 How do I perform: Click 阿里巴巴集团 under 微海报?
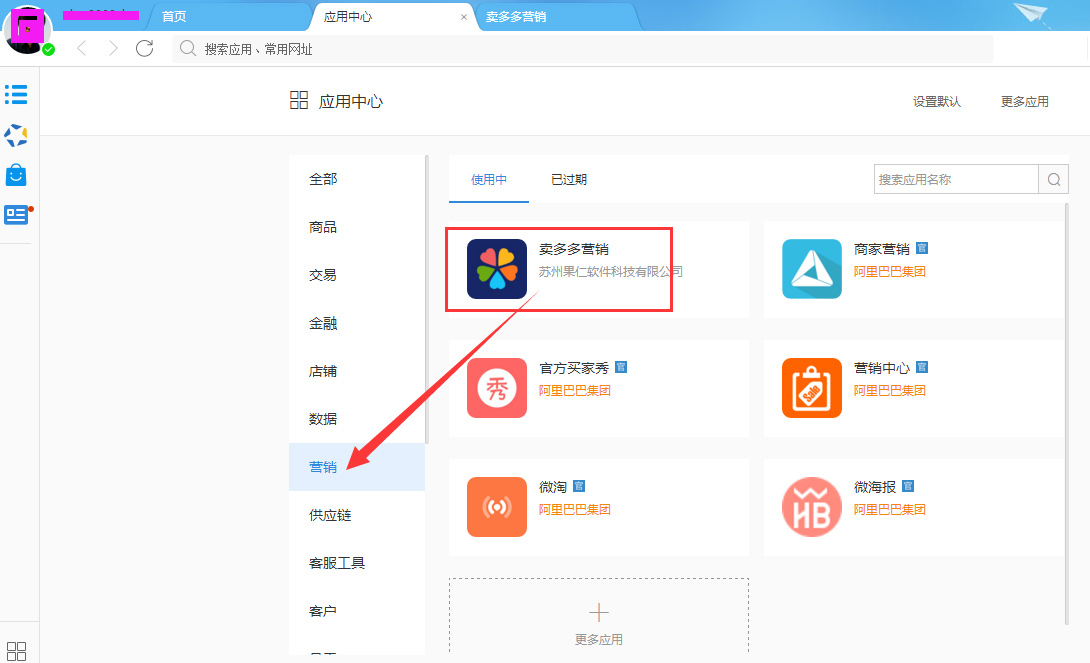click(x=889, y=509)
